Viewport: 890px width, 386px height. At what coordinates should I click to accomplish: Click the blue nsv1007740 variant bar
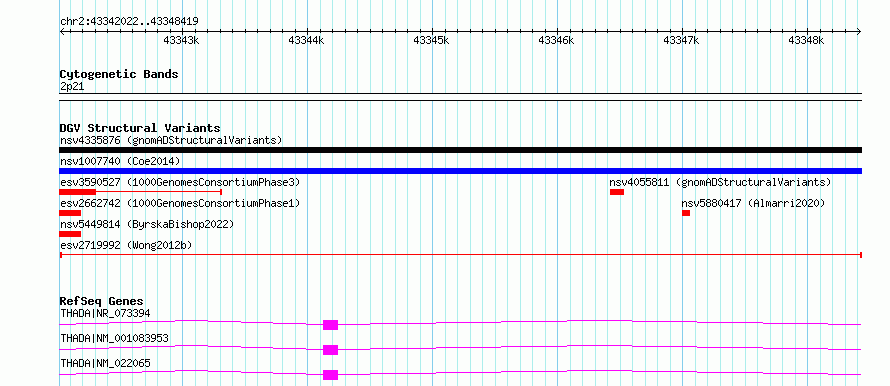[x=460, y=171]
